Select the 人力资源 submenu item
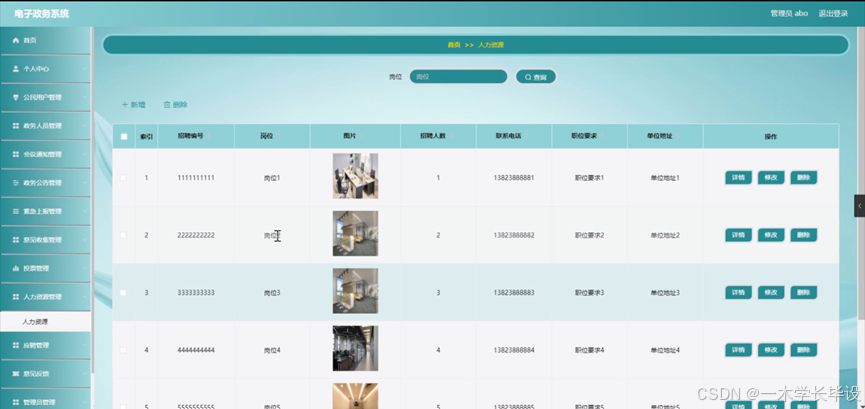Screen dimensions: 865x409 click(45, 322)
